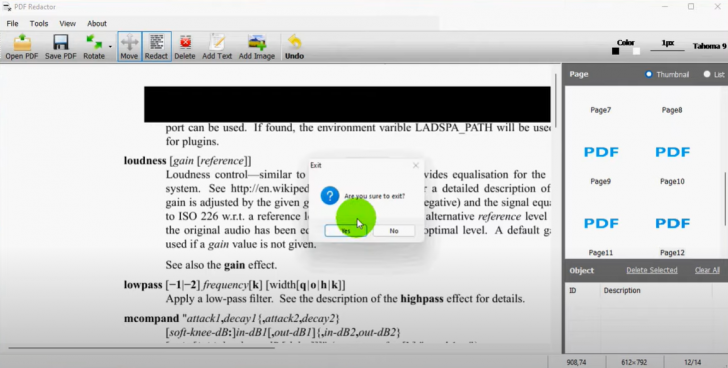The image size is (728, 368).
Task: Click the 12/14 page counter
Action: click(692, 362)
